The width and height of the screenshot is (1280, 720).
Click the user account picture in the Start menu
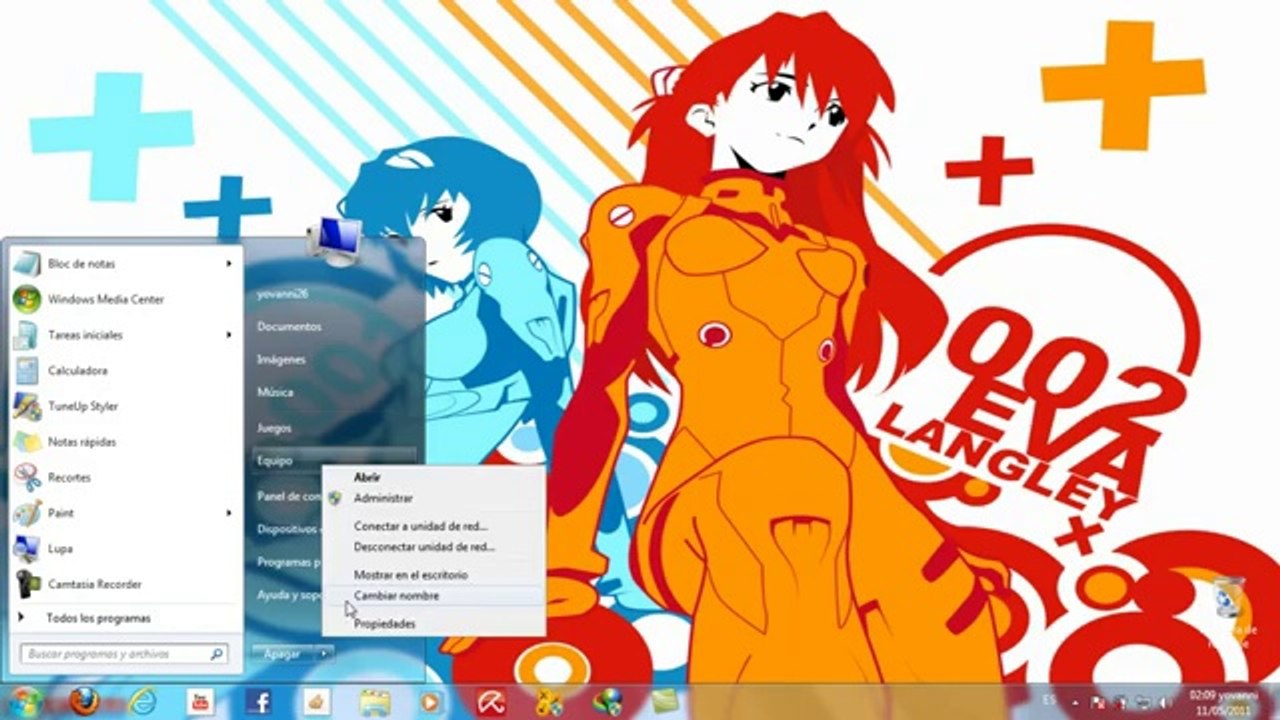pos(335,240)
